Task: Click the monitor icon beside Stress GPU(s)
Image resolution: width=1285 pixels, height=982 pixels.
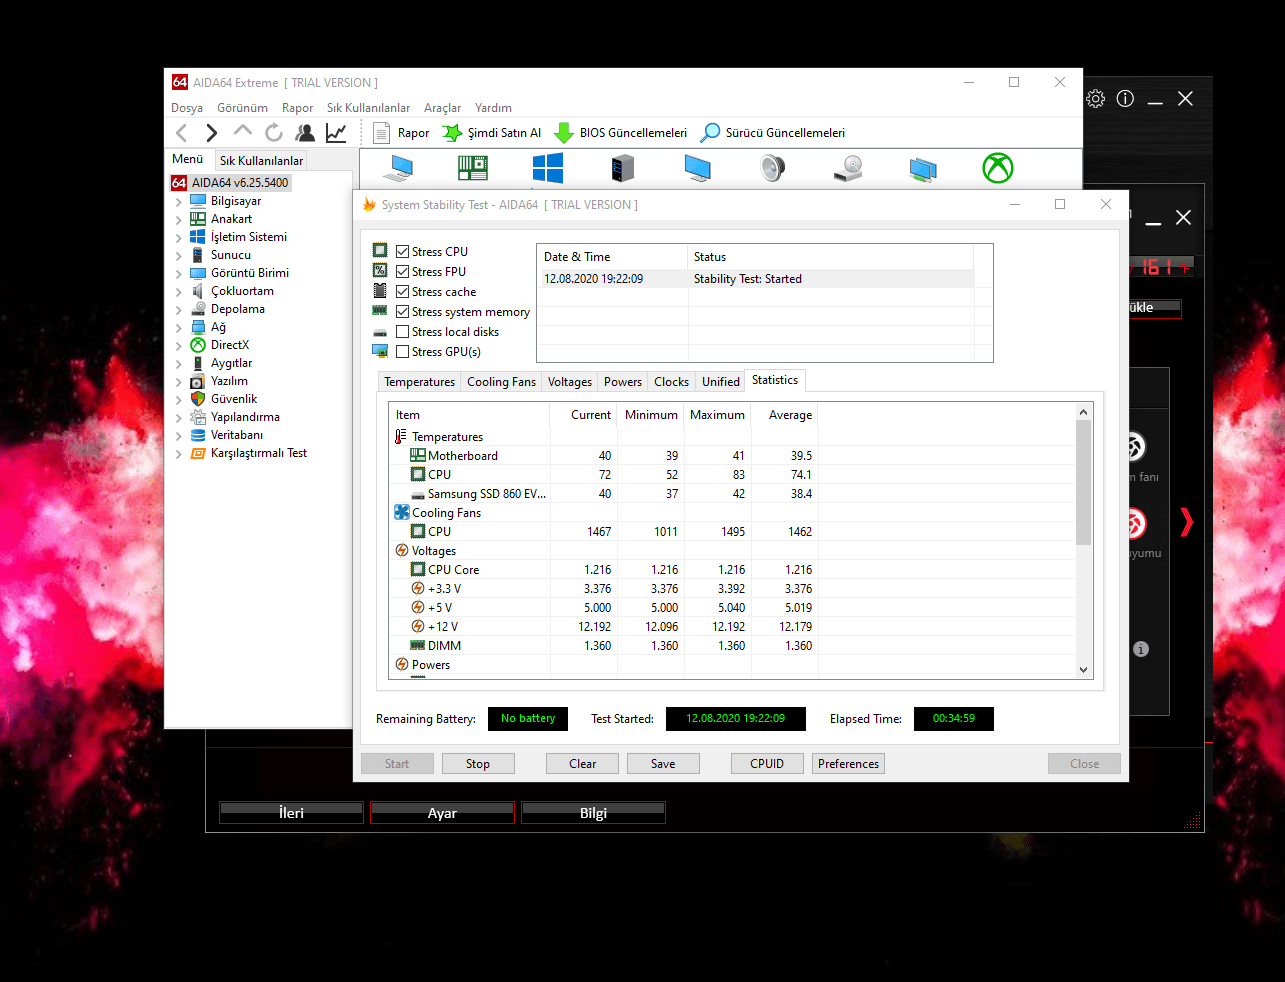Action: tap(380, 351)
